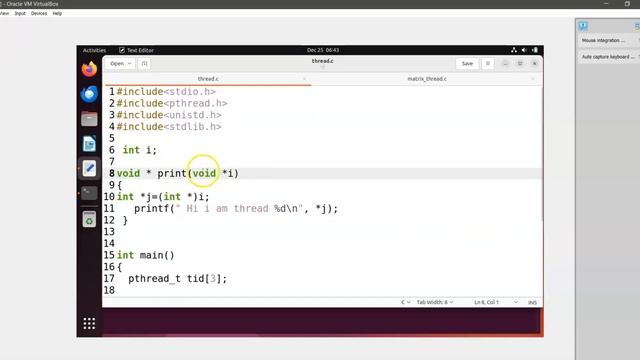Click the #include<pthread.h> line
640x360 pixels.
172,104
